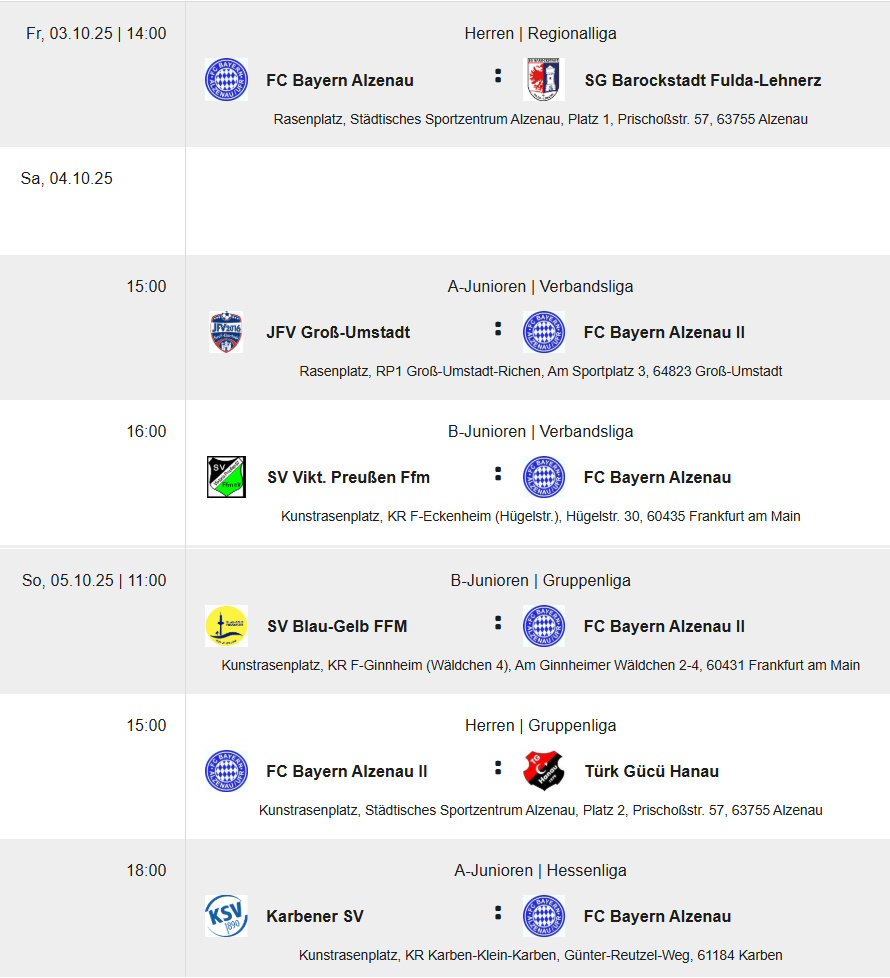The width and height of the screenshot is (890, 978).
Task: Open the SG Barockstadt Fulda-Lehnerz team link
Action: point(703,80)
